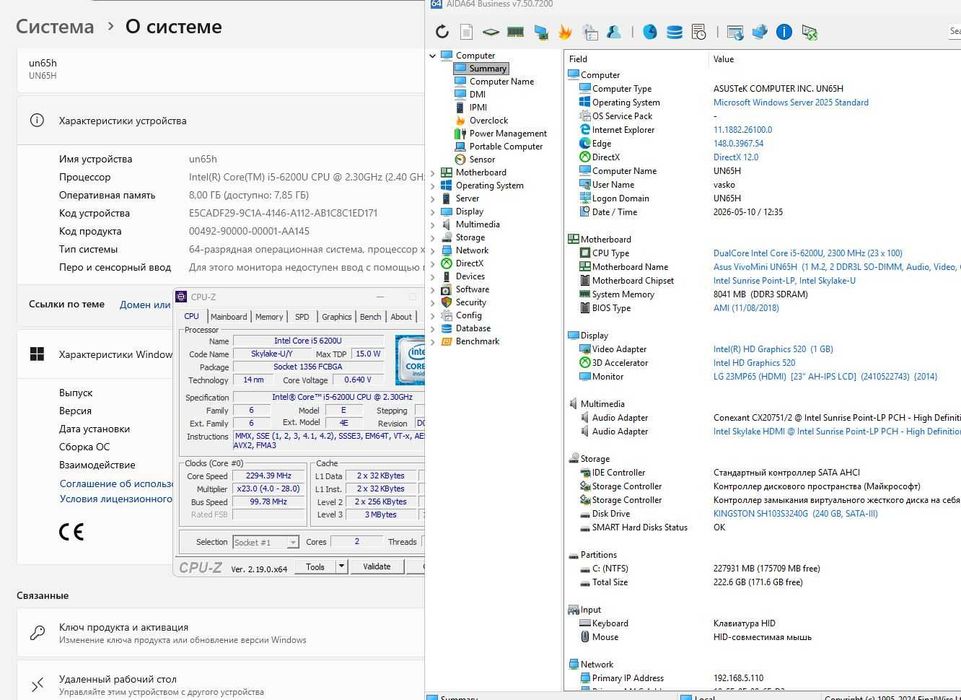
Task: Open Соглашение об использовании link
Action: pos(116,484)
